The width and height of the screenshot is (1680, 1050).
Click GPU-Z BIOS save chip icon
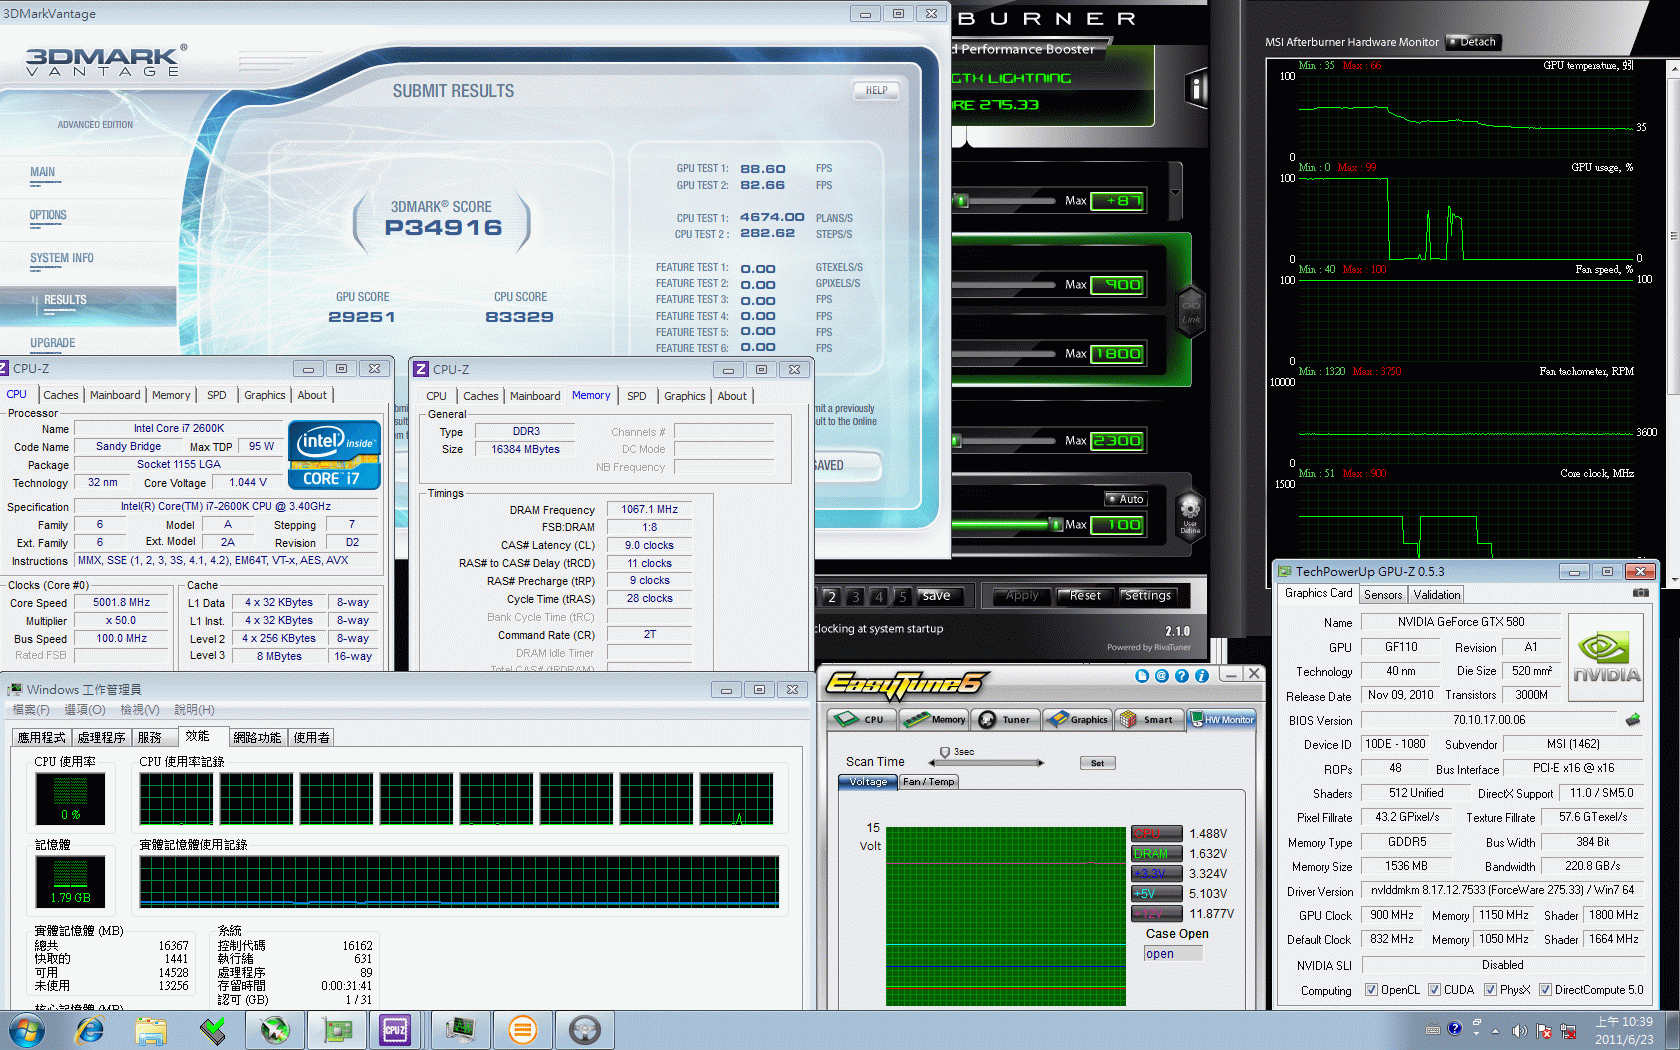point(1633,720)
